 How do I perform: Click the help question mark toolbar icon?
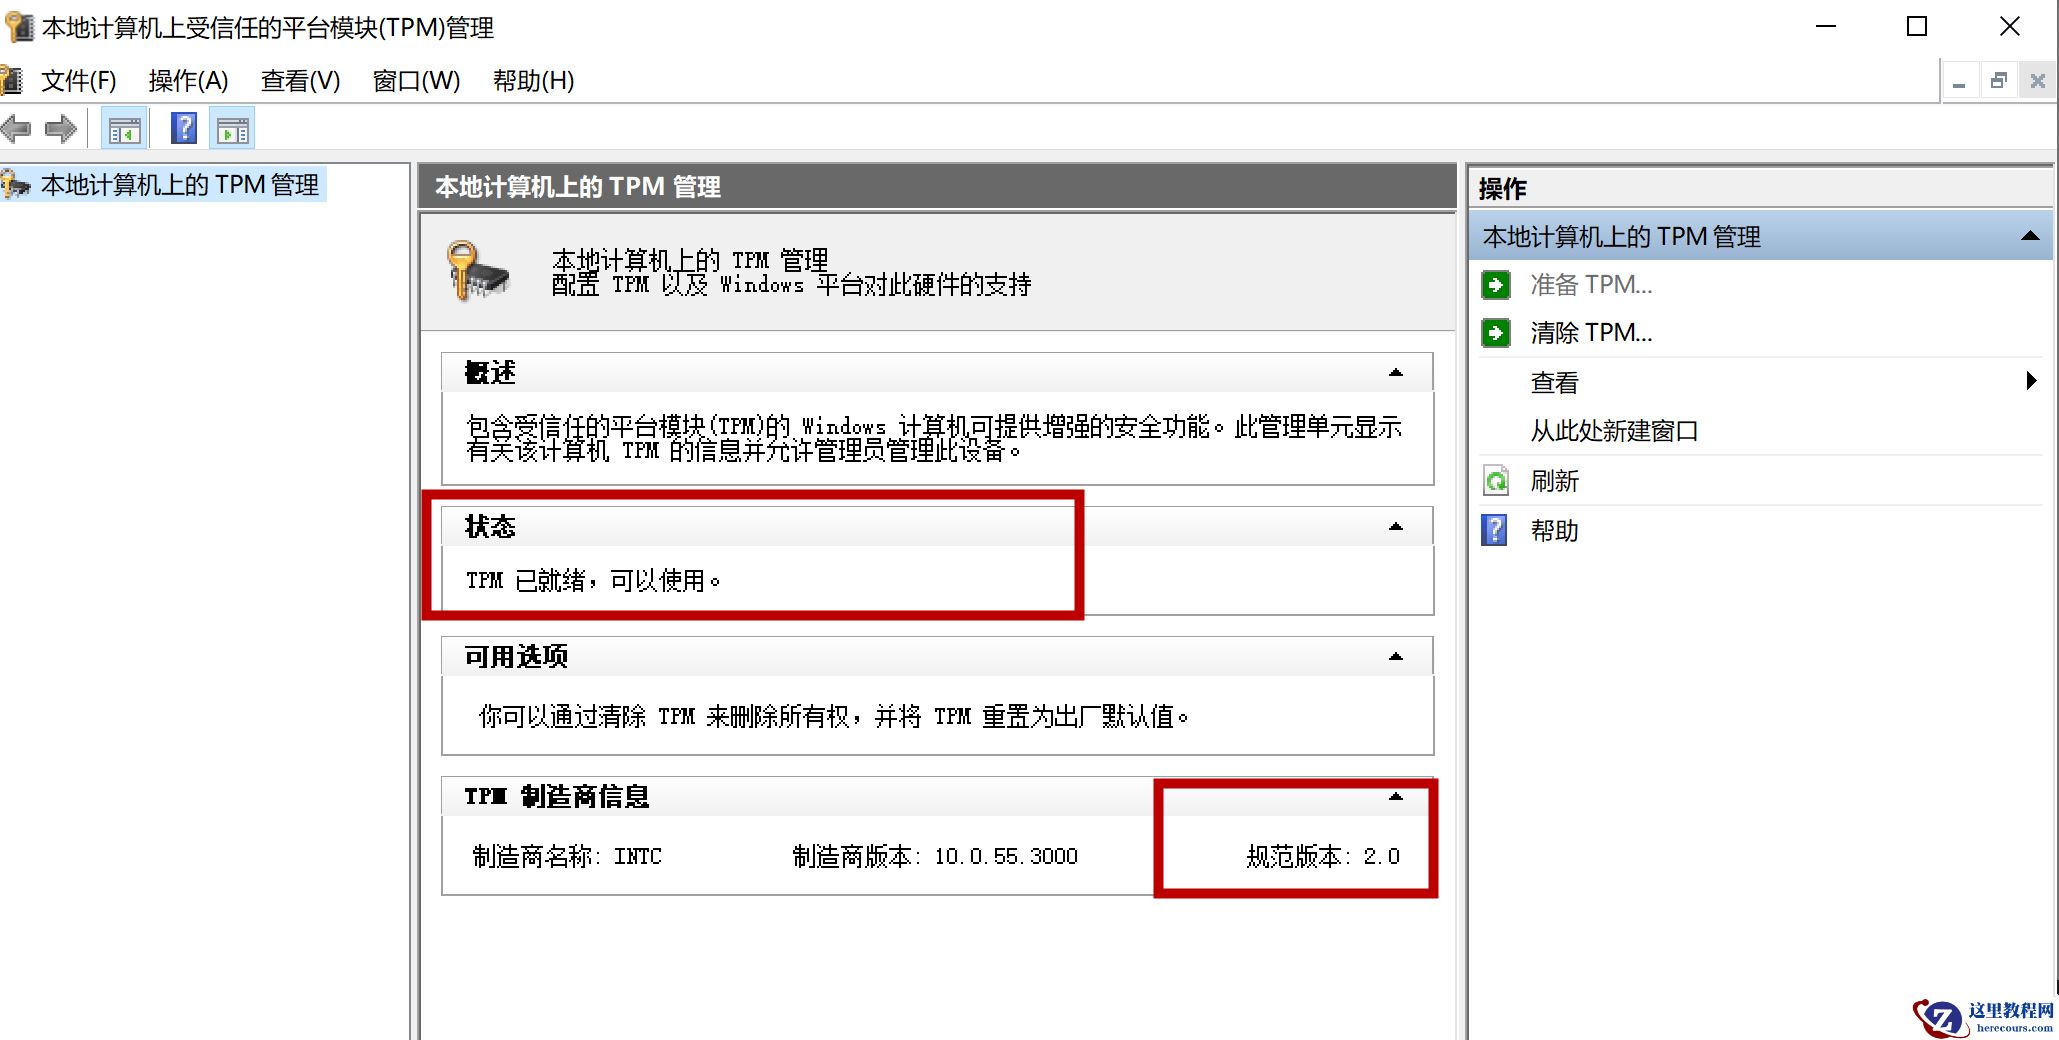point(182,128)
